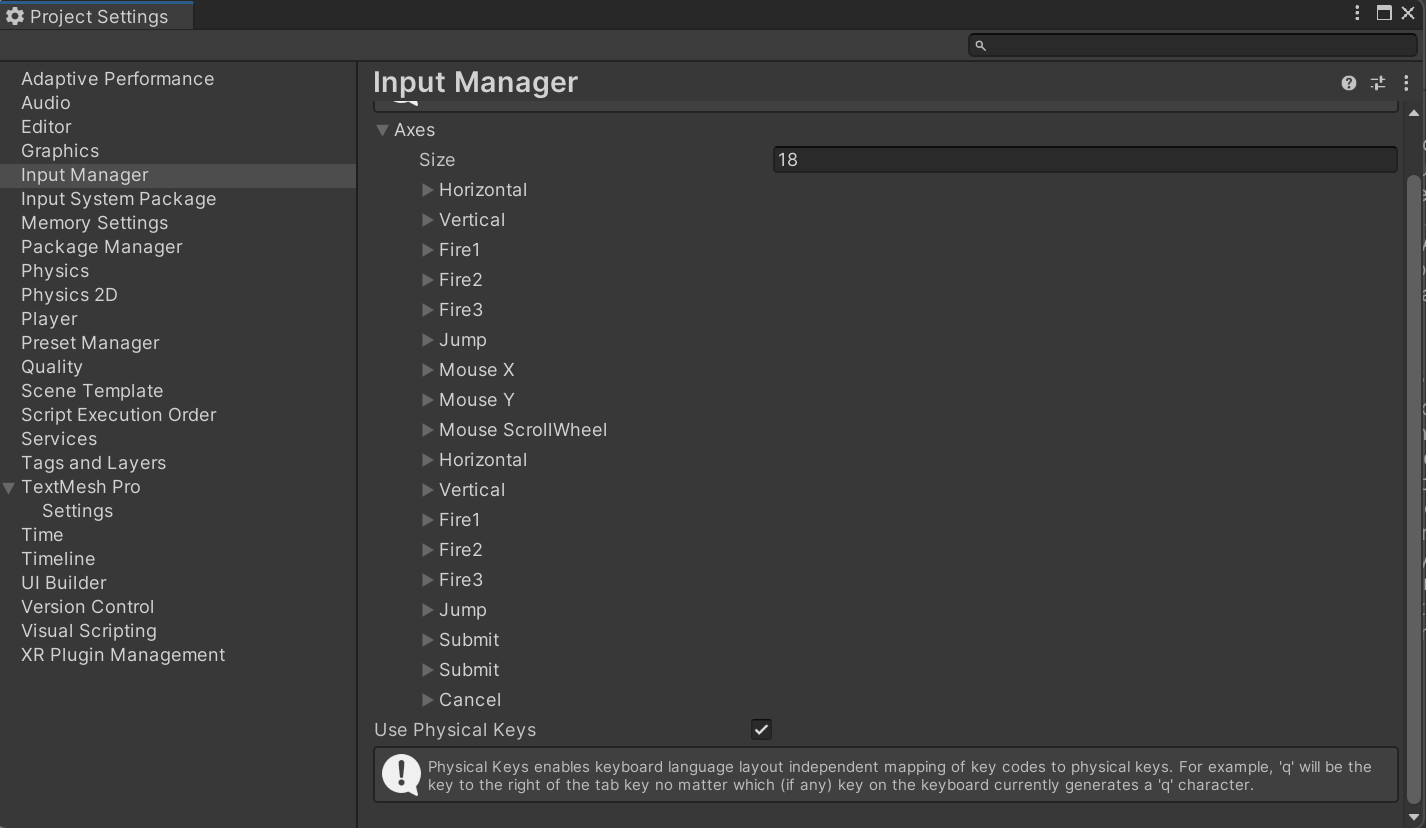Screen dimensions: 1426x828
Task: Open Tags and Layers settings
Action: tap(93, 463)
